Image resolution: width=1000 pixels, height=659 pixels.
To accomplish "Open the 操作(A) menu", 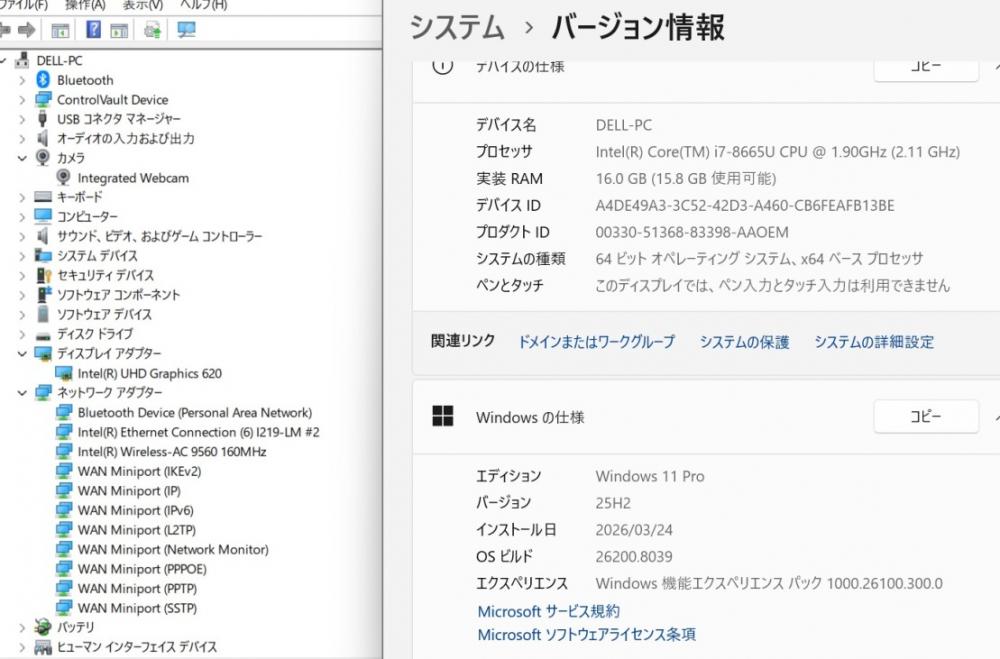I will pyautogui.click(x=85, y=4).
